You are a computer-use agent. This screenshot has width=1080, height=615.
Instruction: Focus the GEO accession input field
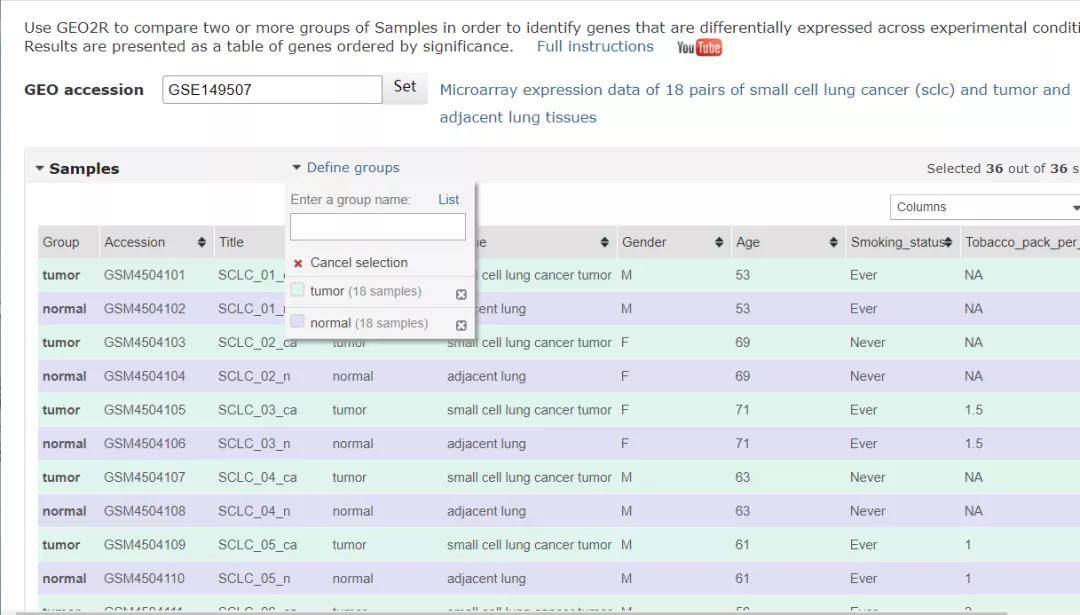tap(272, 90)
